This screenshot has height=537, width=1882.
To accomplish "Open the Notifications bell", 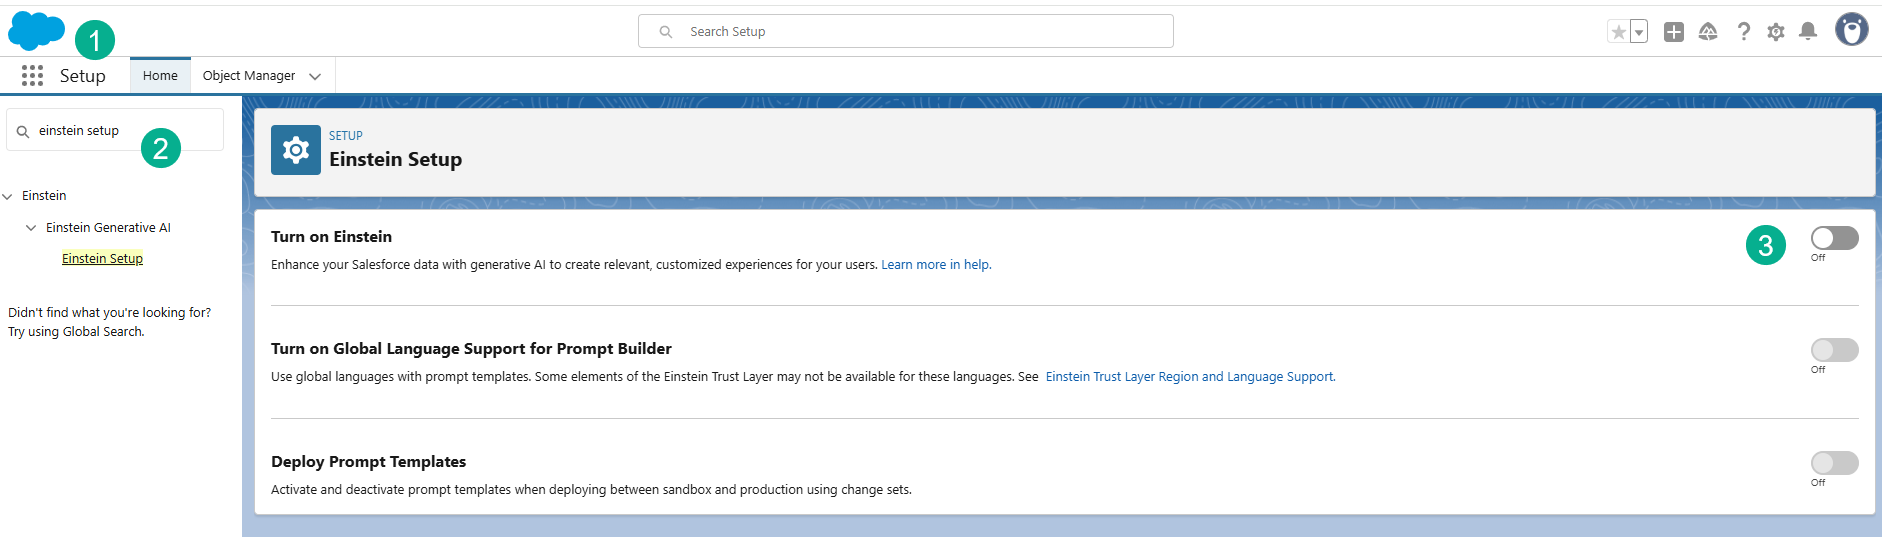I will 1808,32.
